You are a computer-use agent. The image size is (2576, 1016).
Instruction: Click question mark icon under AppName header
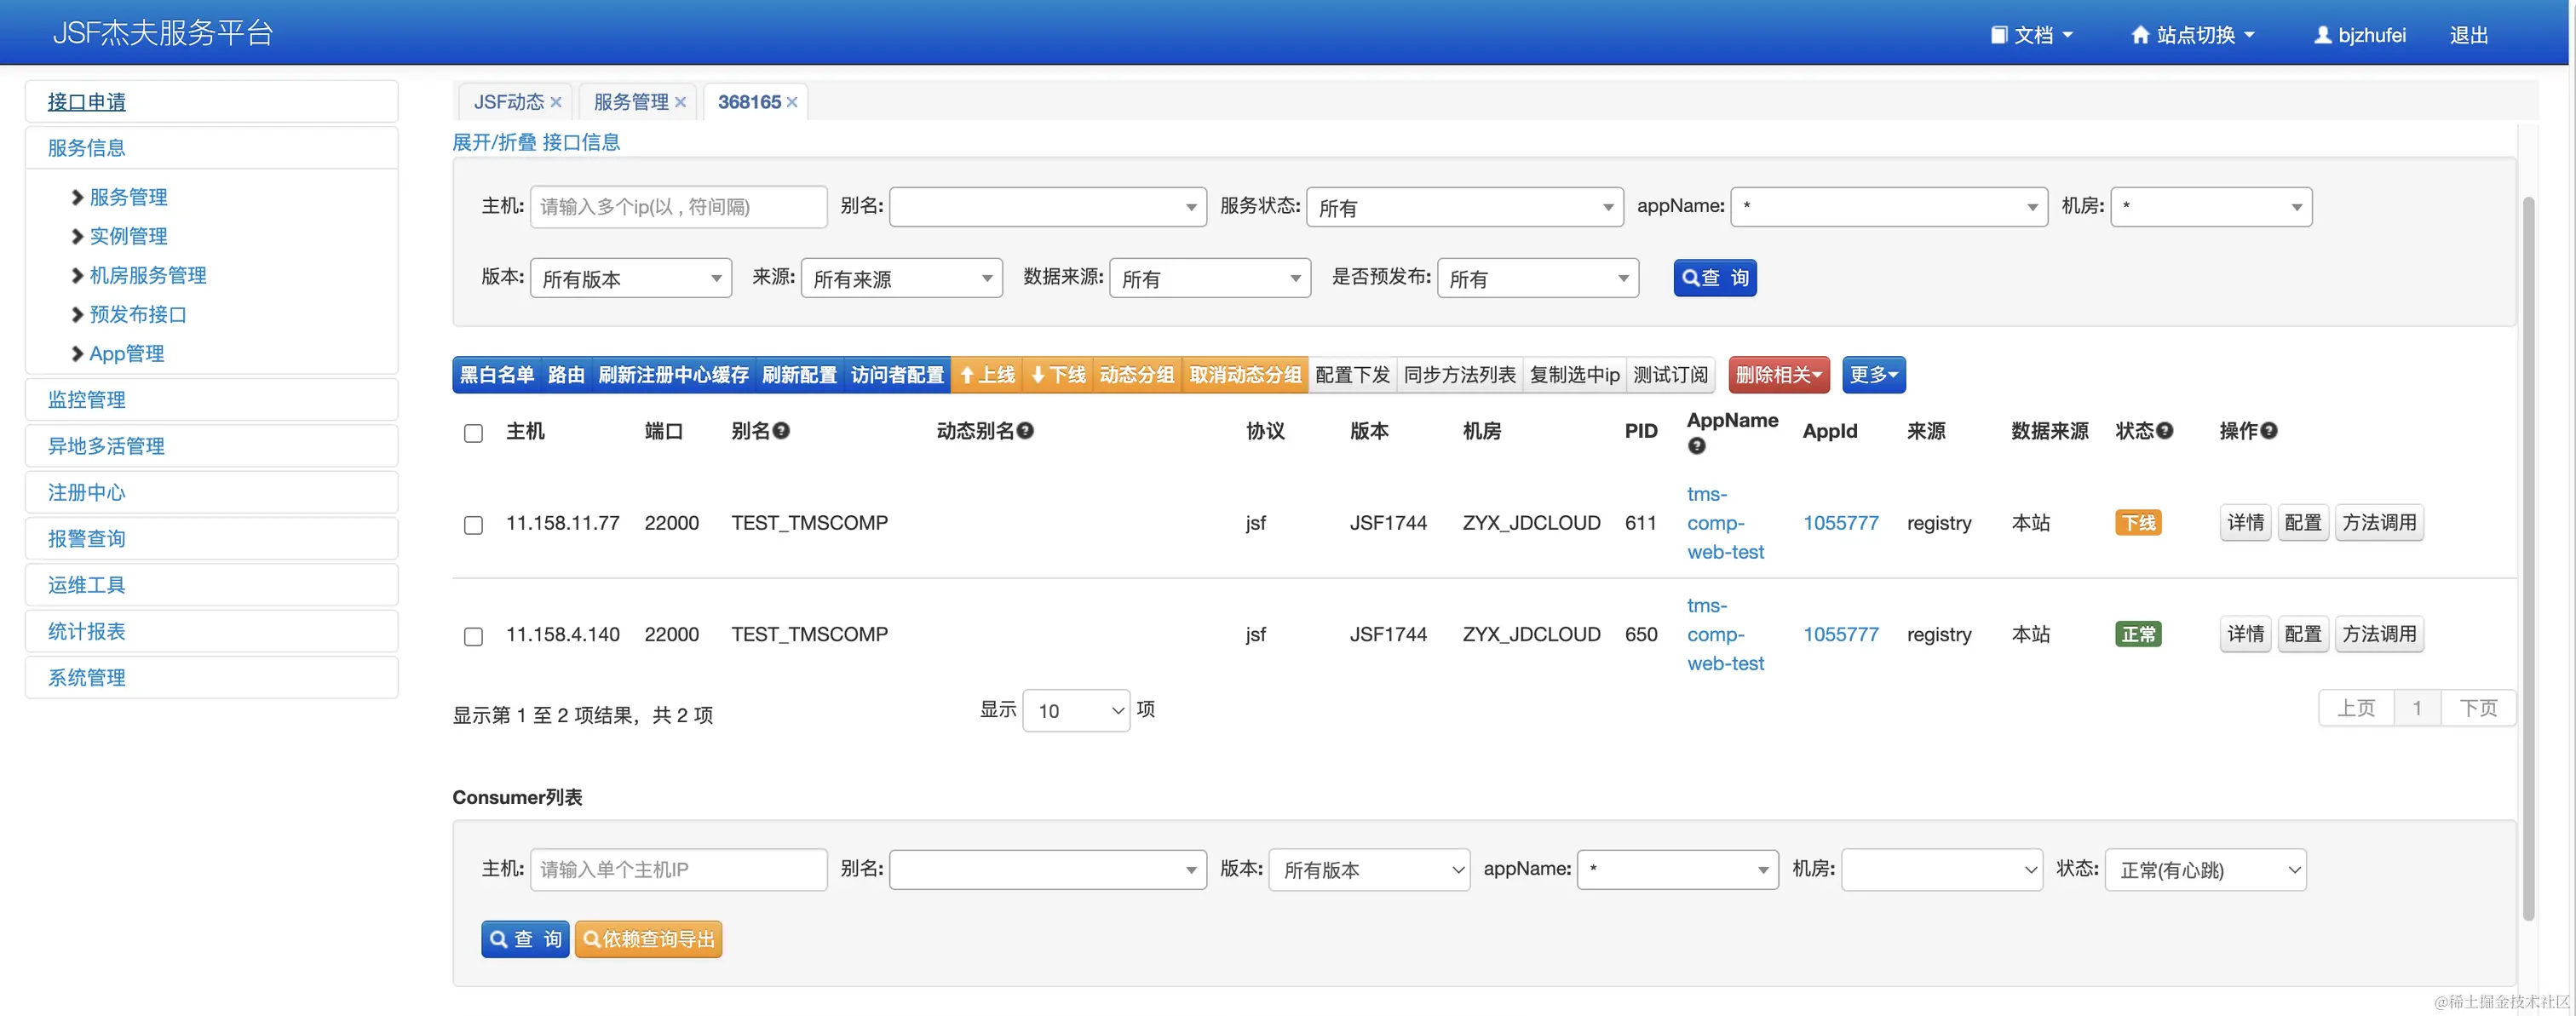click(x=1696, y=446)
